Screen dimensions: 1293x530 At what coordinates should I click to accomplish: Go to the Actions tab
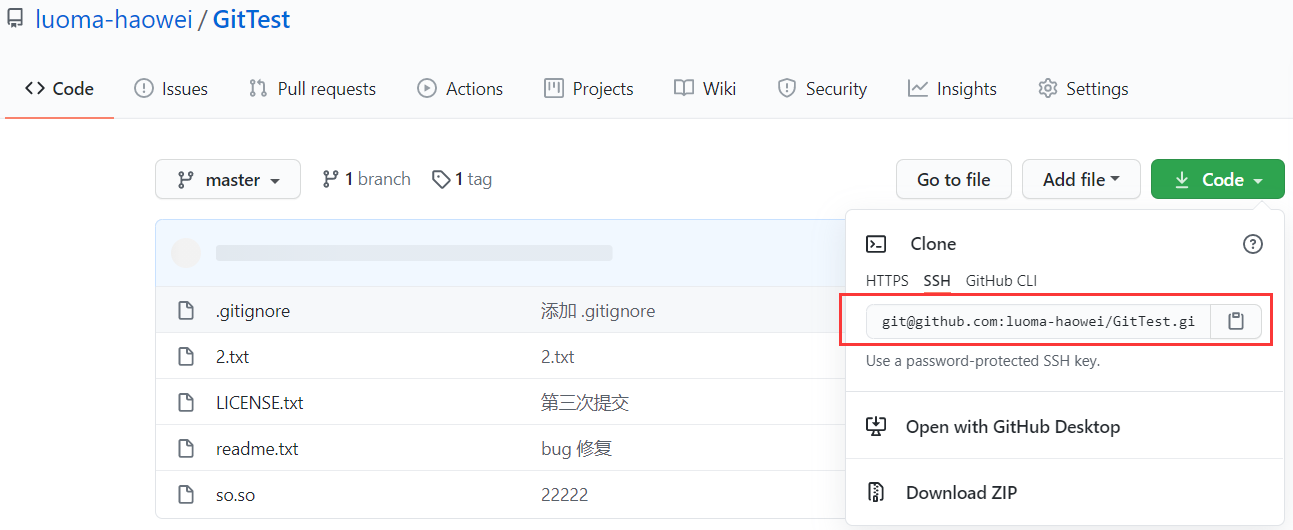click(x=460, y=89)
